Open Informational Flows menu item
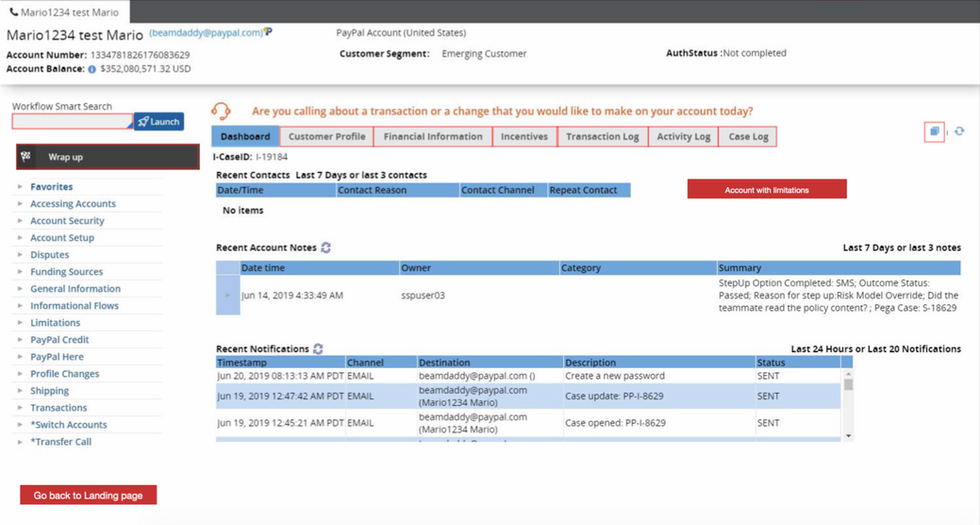The height and width of the screenshot is (525, 980). coord(74,306)
